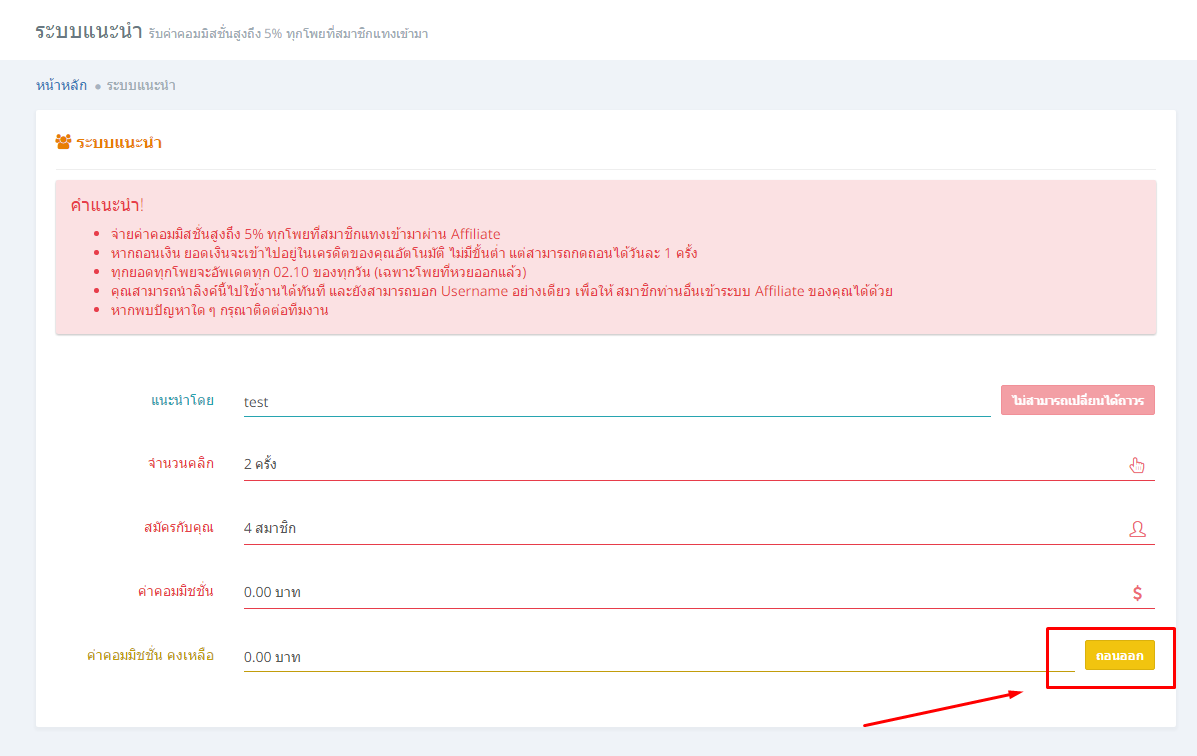
Task: Select the สมัครกับคุณ field showing 4 สมาชิก
Action: [680, 528]
